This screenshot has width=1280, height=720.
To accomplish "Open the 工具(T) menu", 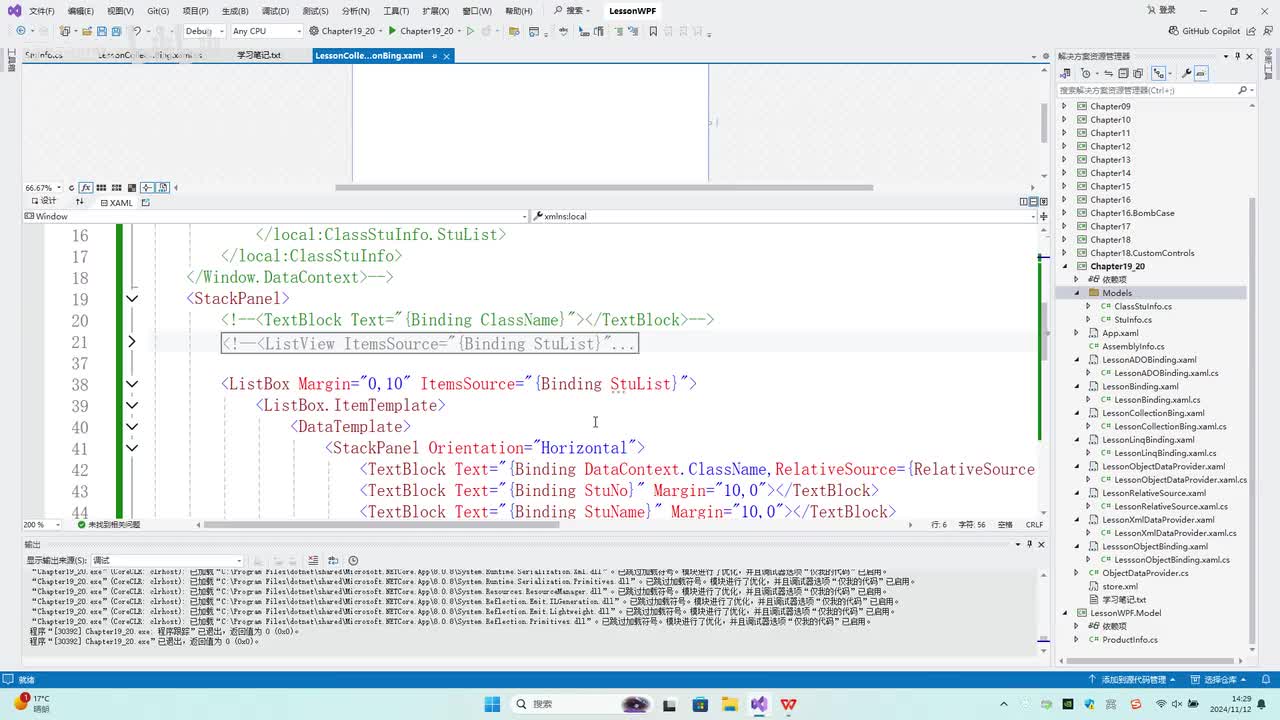I will point(396,11).
